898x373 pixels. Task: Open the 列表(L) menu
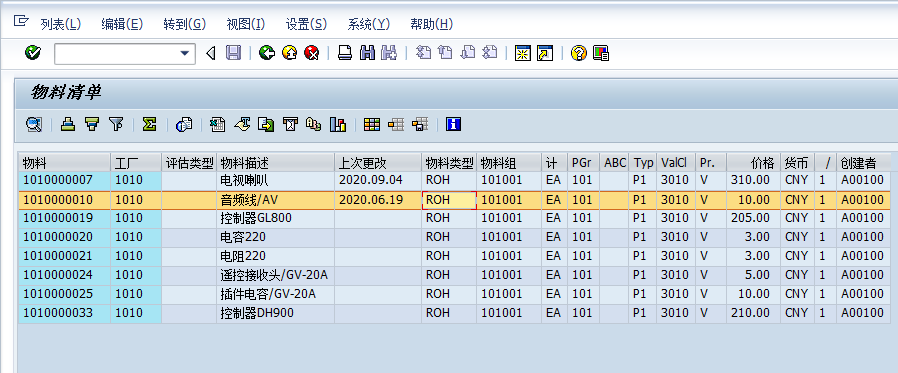tap(61, 24)
